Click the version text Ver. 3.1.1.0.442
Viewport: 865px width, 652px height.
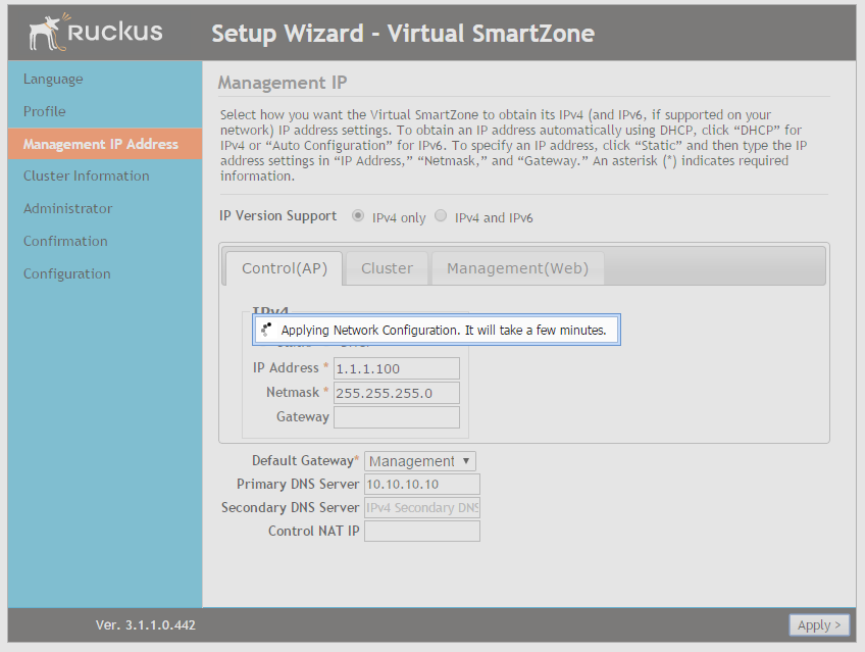click(146, 625)
